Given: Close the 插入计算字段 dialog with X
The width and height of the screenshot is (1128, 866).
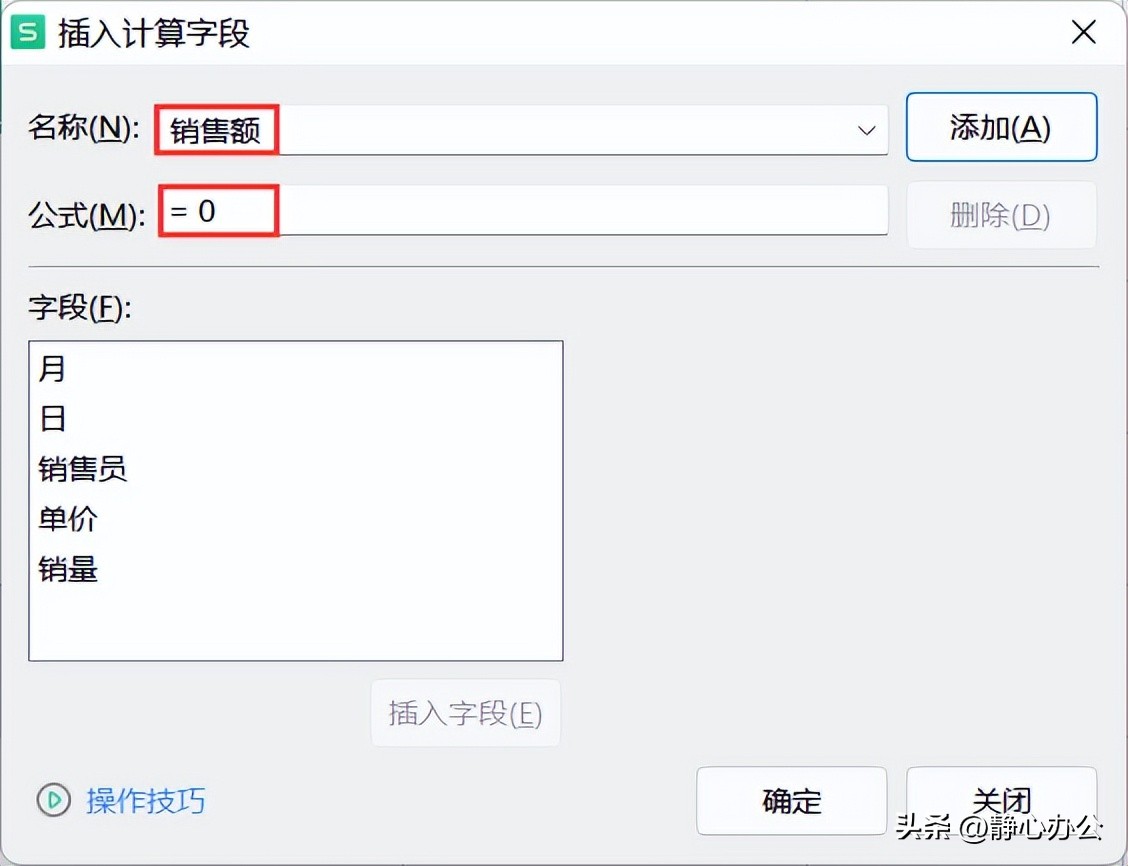Looking at the screenshot, I should [x=1083, y=32].
